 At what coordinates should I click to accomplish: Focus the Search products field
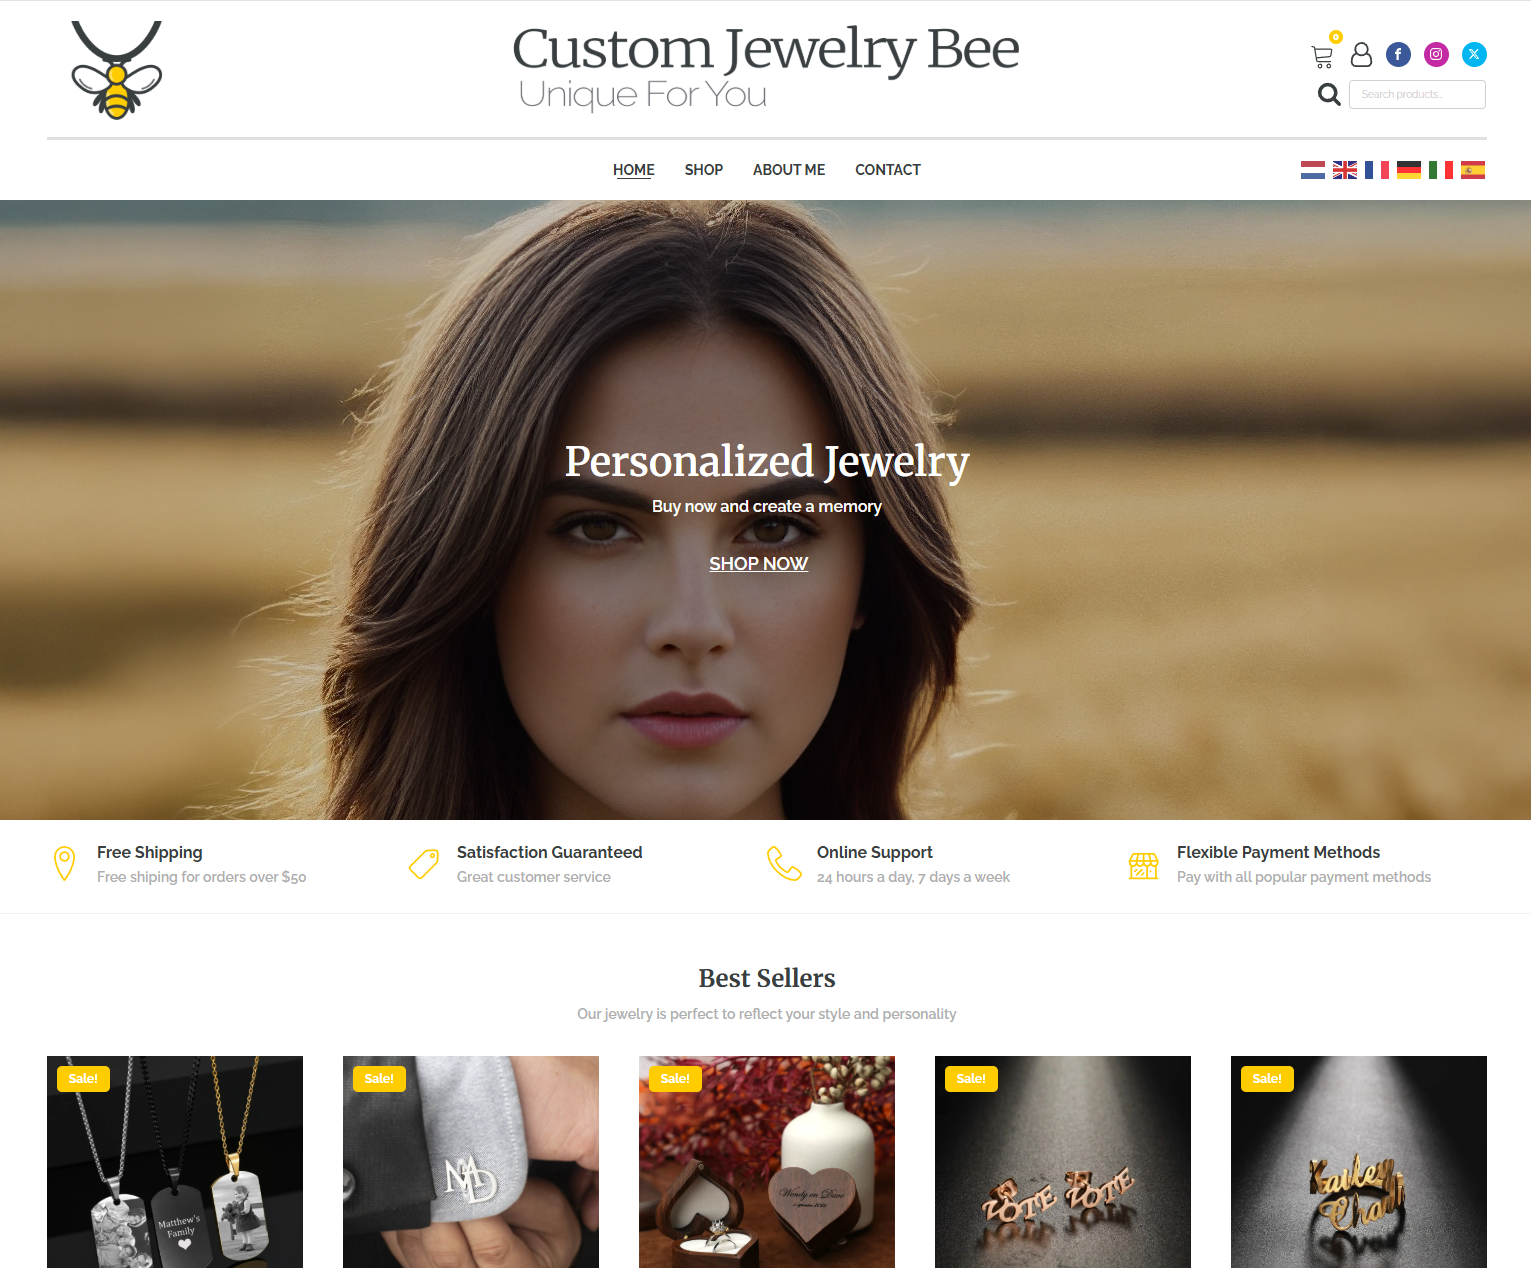(x=1417, y=94)
